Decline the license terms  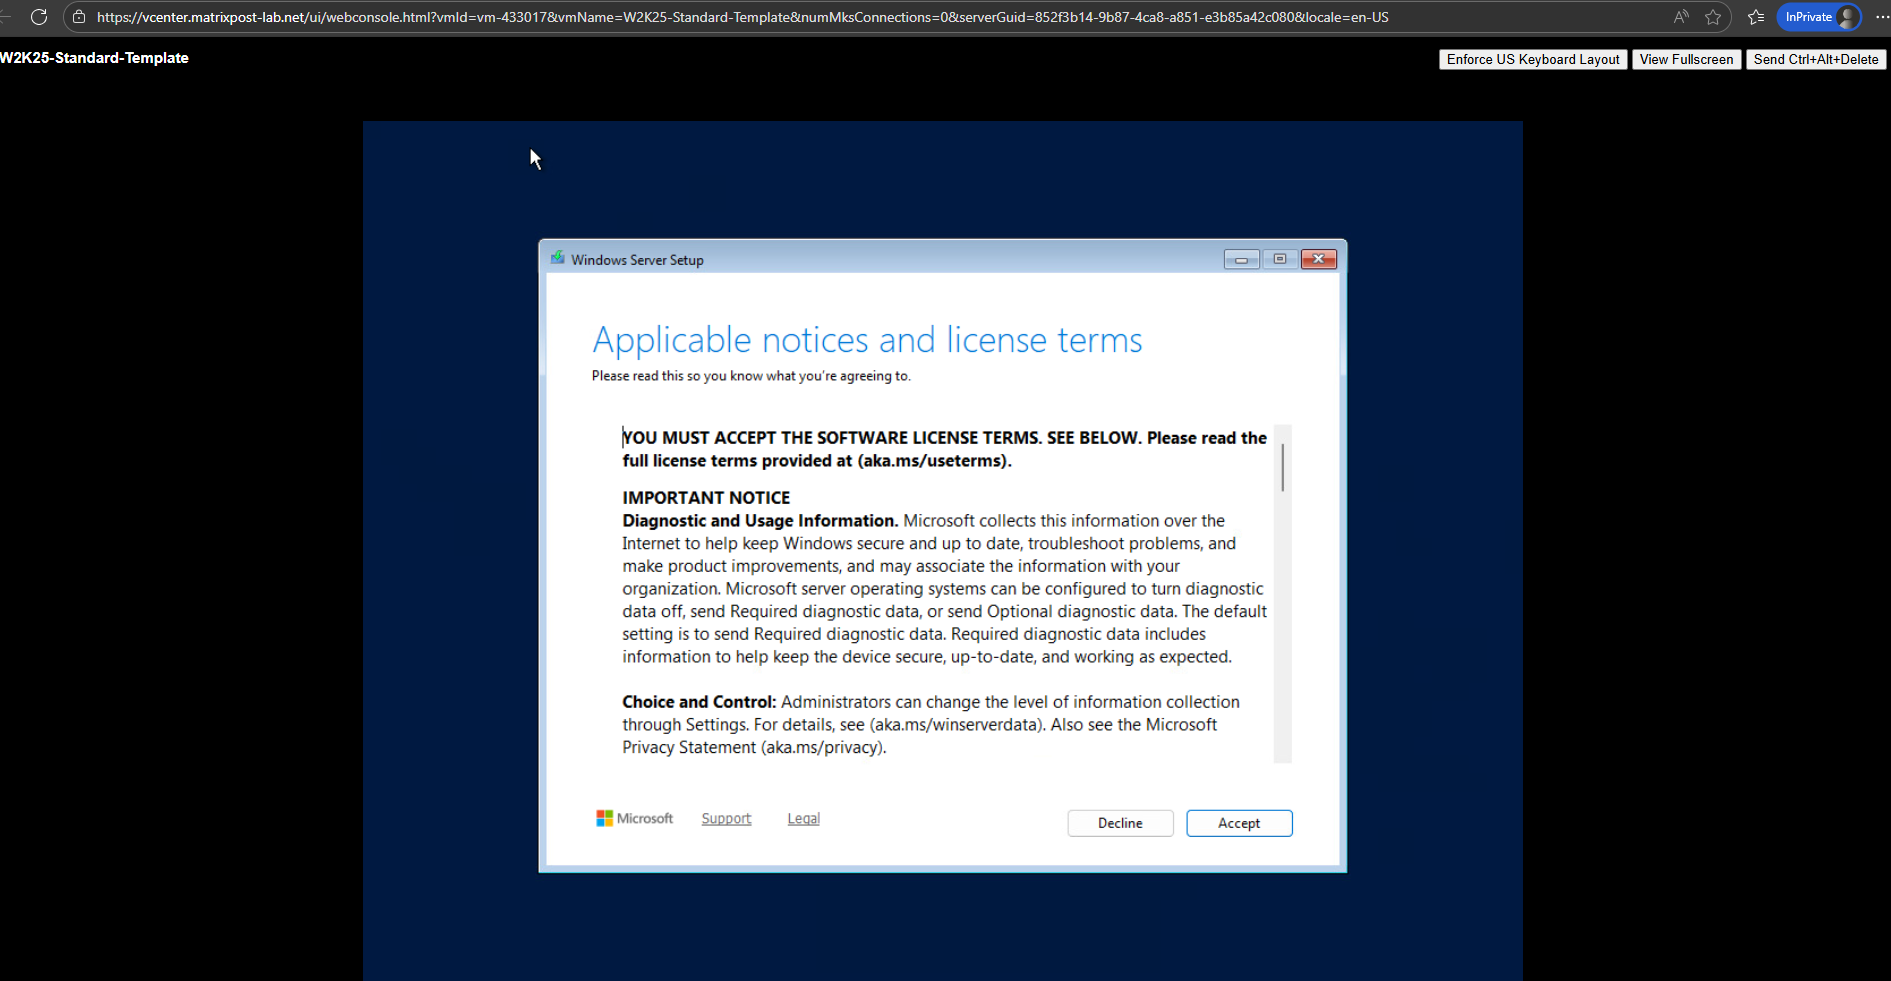click(1120, 823)
